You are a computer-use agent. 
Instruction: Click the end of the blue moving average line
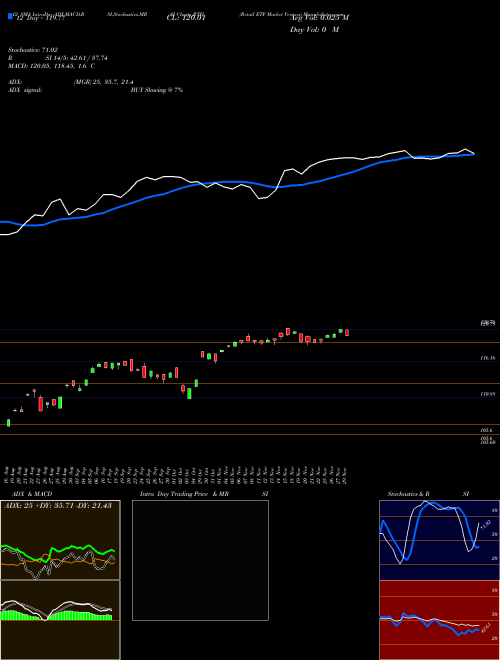point(474,154)
